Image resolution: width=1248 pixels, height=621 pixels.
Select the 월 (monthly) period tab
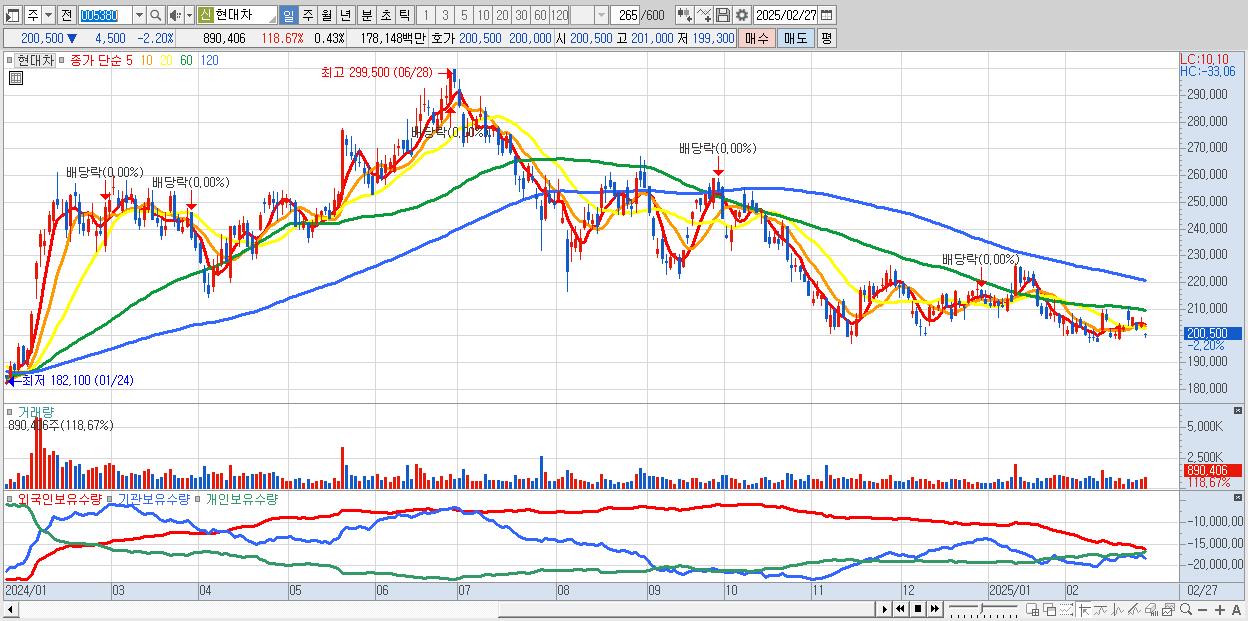point(326,15)
